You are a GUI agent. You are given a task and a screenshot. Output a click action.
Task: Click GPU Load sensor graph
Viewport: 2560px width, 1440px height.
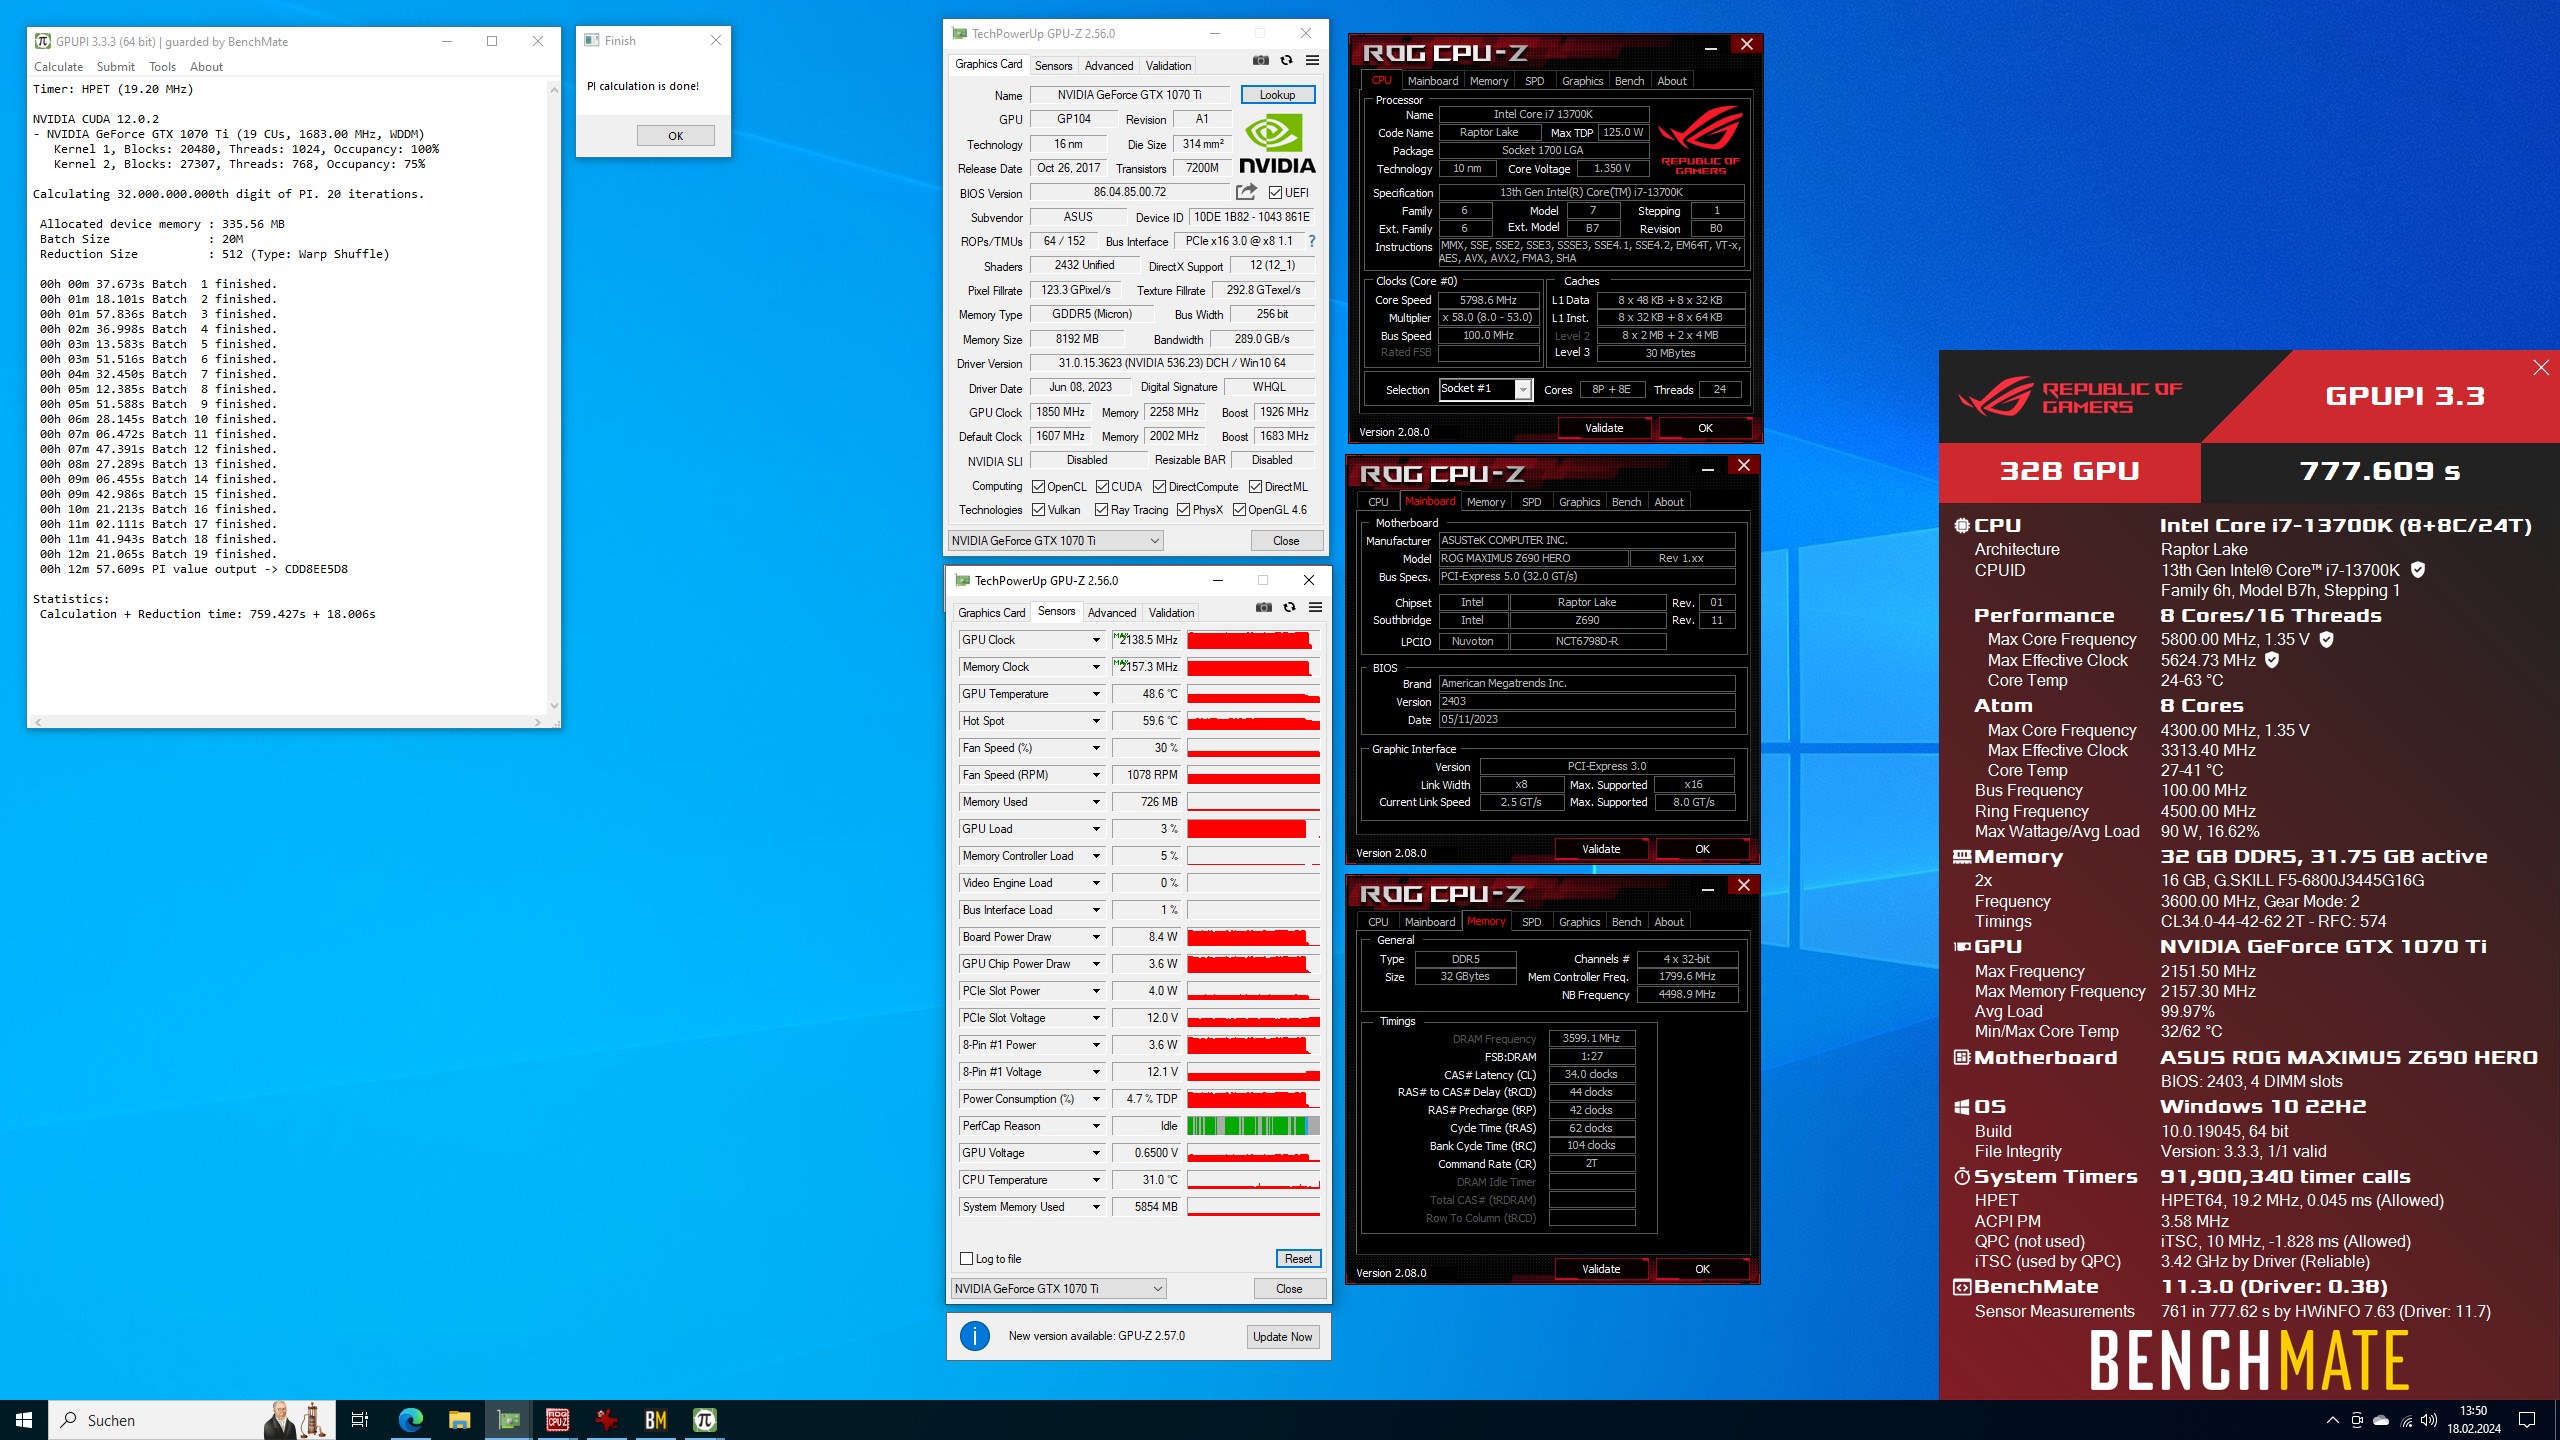tap(1254, 829)
